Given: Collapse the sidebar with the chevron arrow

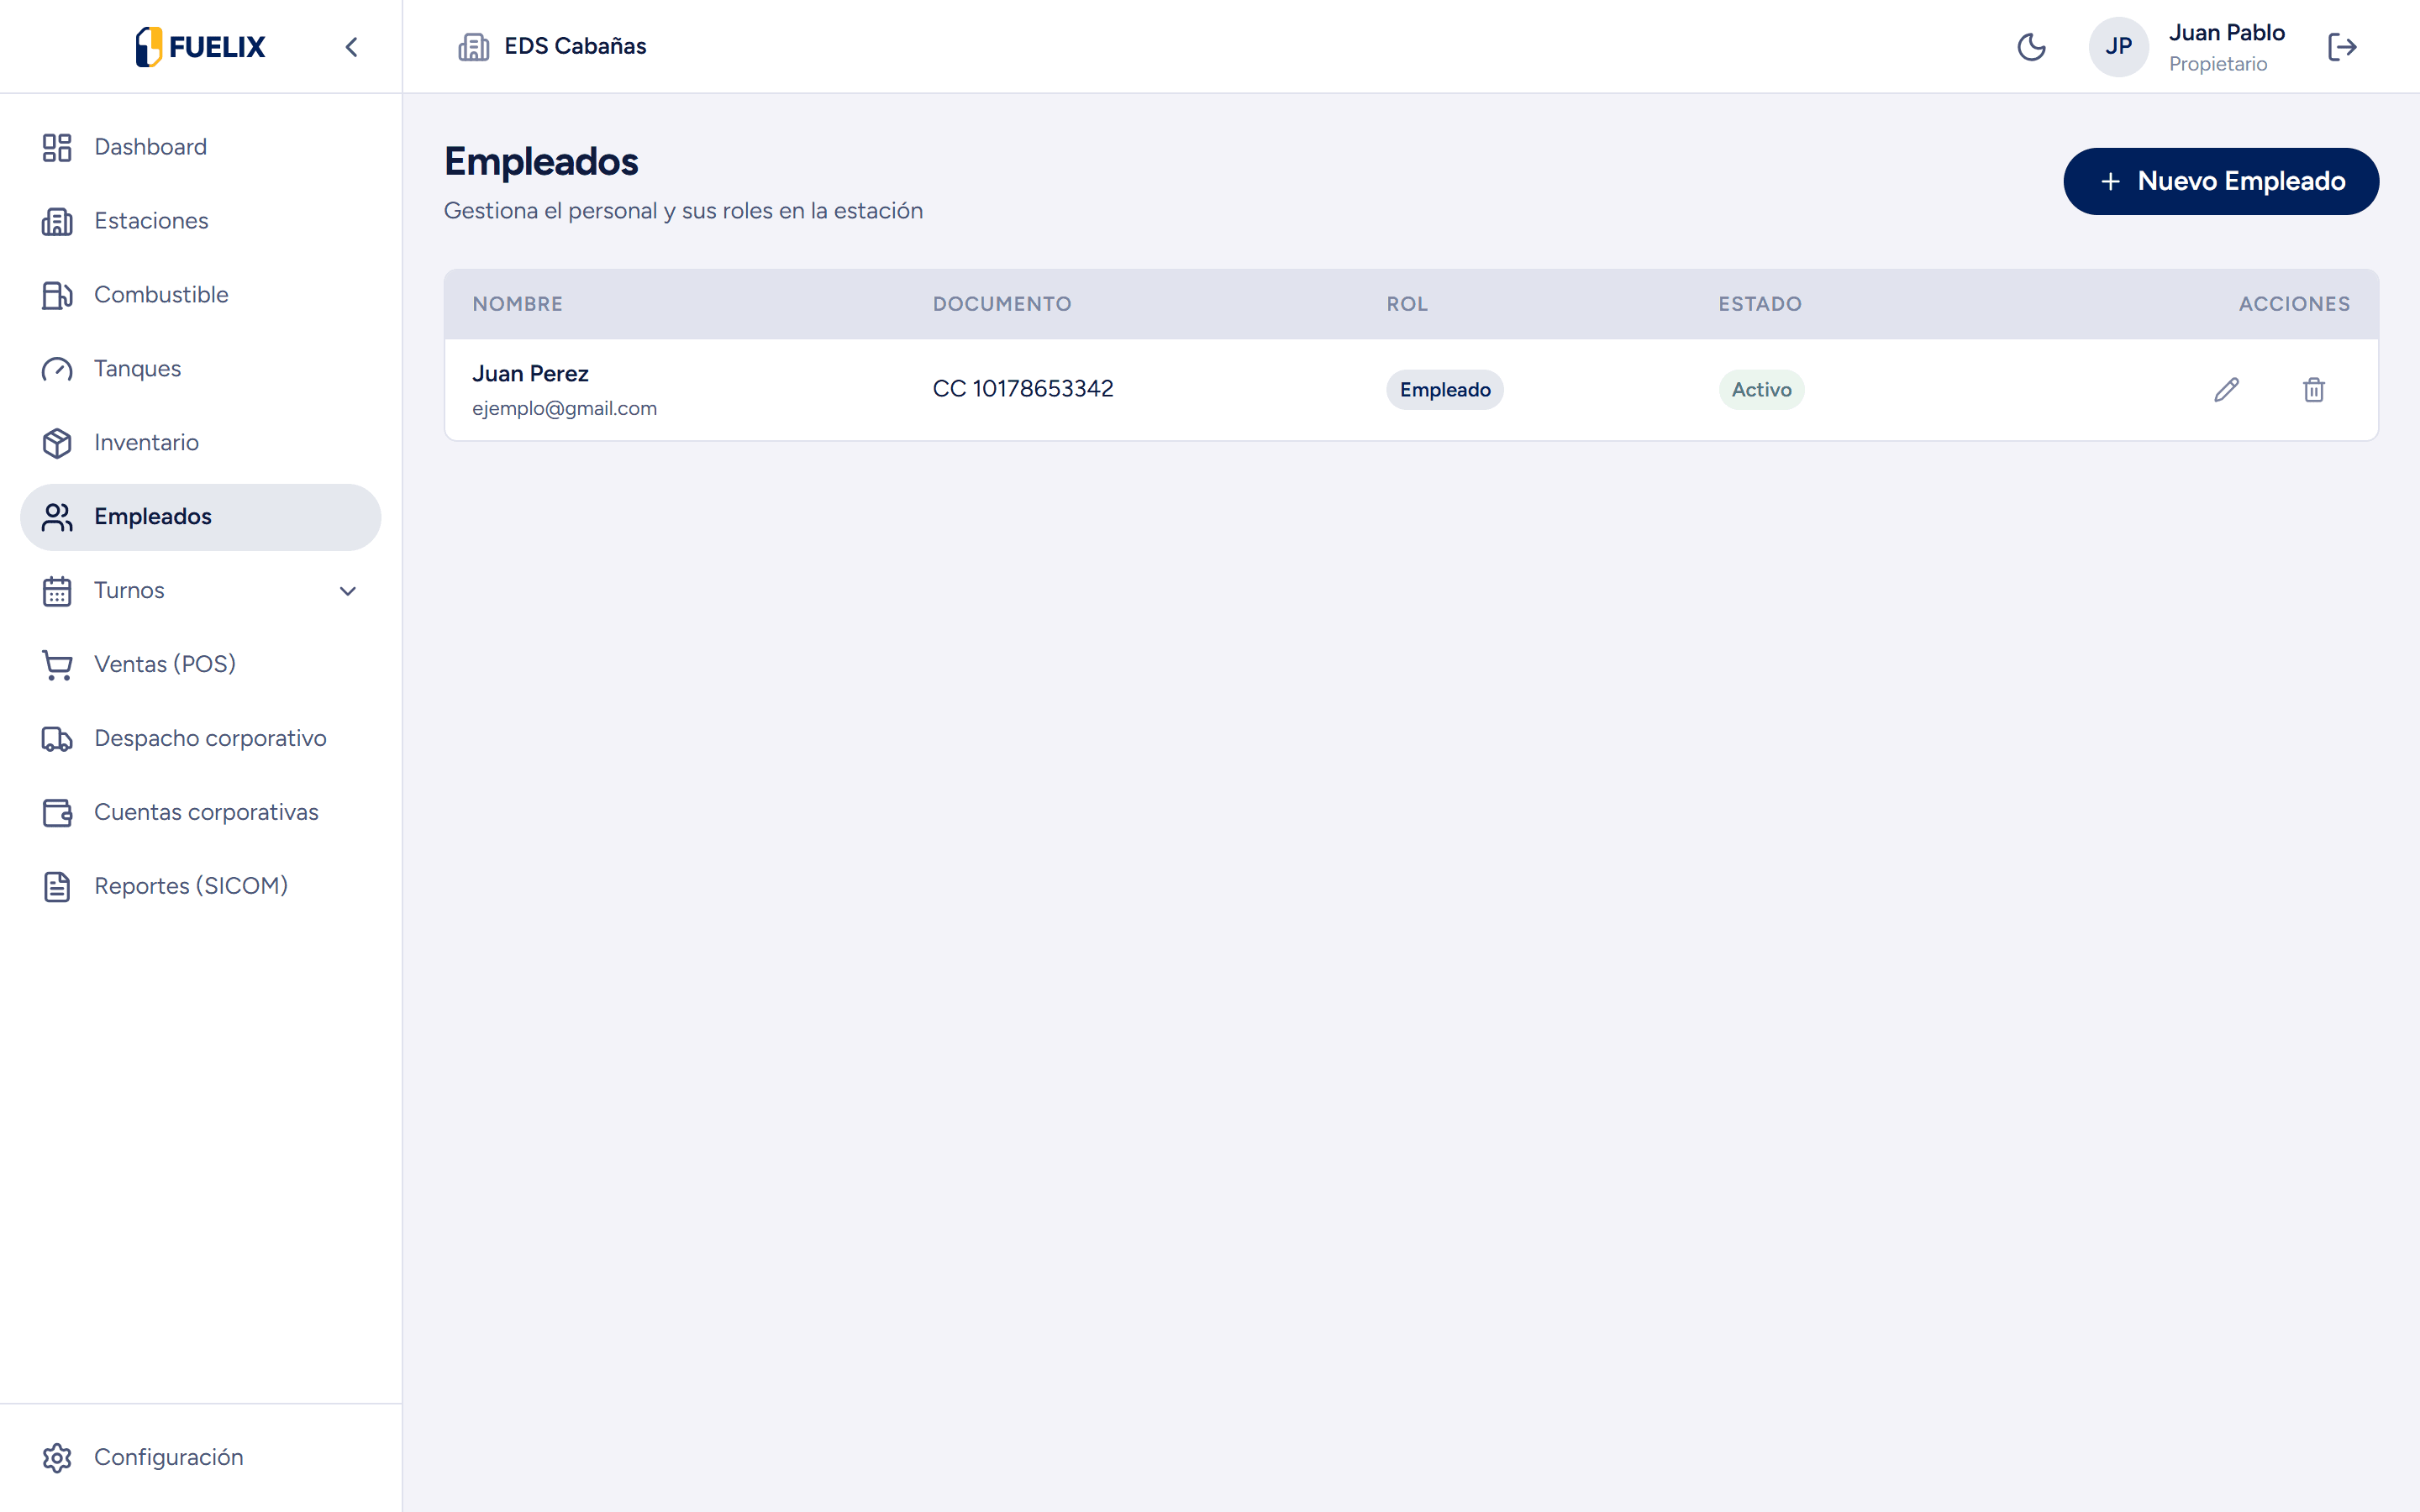Looking at the screenshot, I should click(351, 47).
